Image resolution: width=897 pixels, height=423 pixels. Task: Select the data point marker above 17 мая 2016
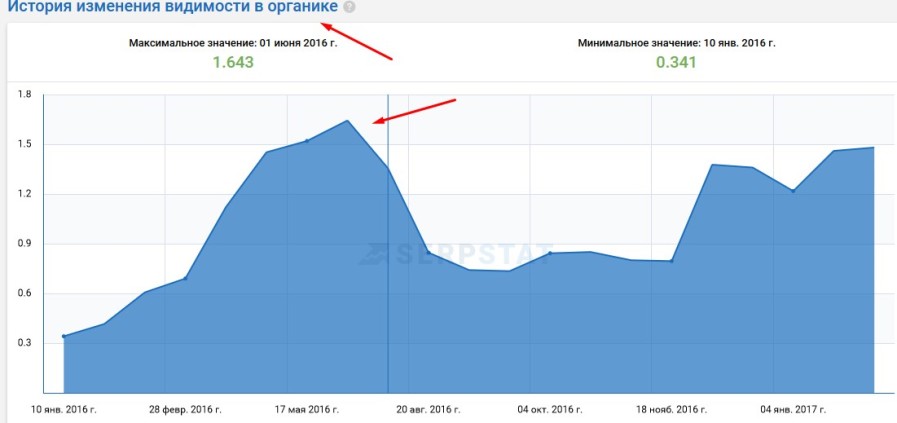pyautogui.click(x=306, y=141)
